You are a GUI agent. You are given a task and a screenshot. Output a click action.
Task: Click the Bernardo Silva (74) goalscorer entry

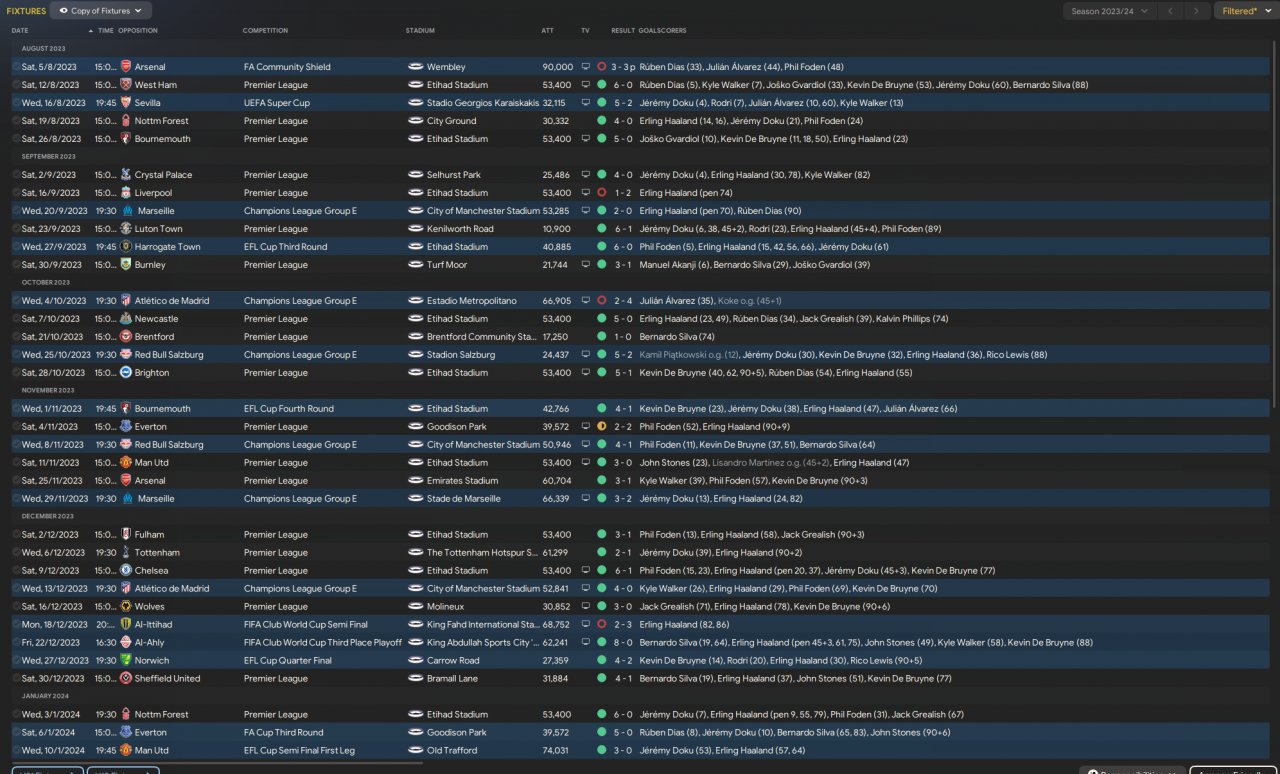(x=677, y=337)
